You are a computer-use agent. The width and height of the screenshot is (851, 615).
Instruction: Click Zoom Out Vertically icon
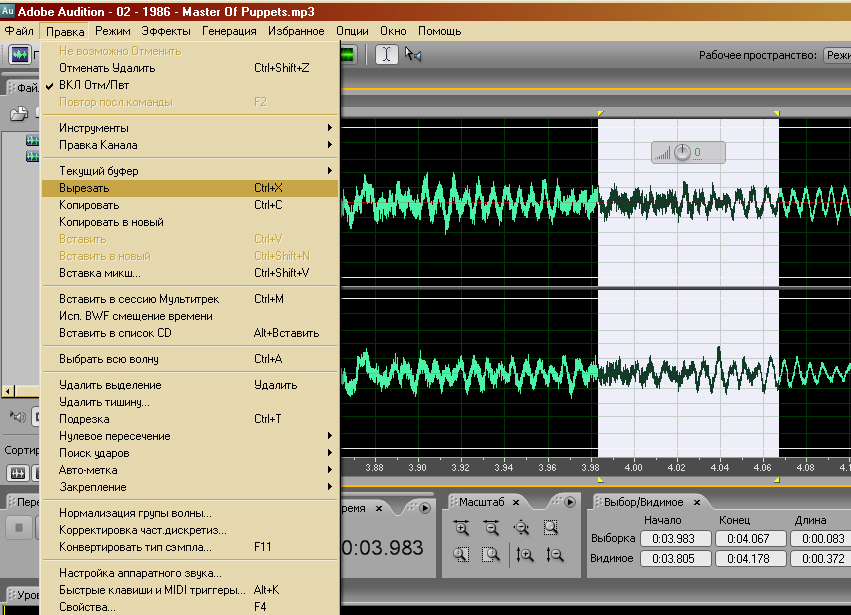(555, 554)
